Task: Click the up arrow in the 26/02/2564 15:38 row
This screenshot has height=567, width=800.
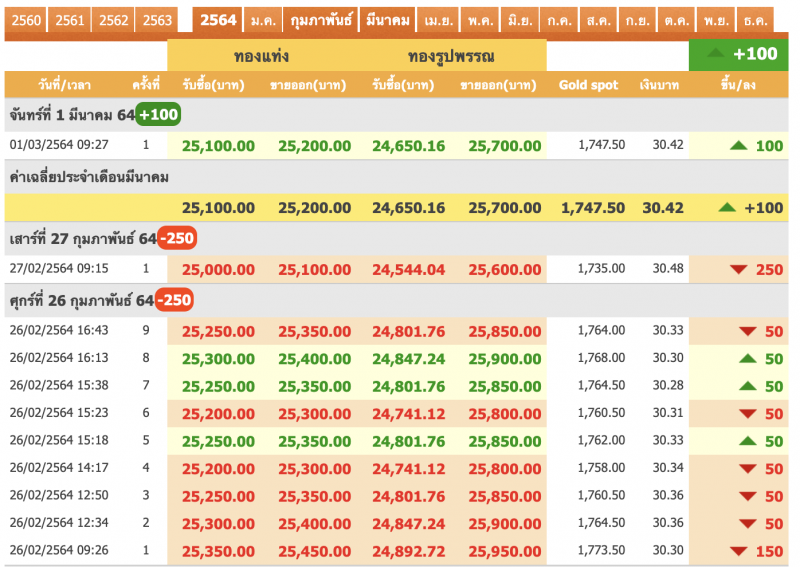Action: [x=747, y=386]
